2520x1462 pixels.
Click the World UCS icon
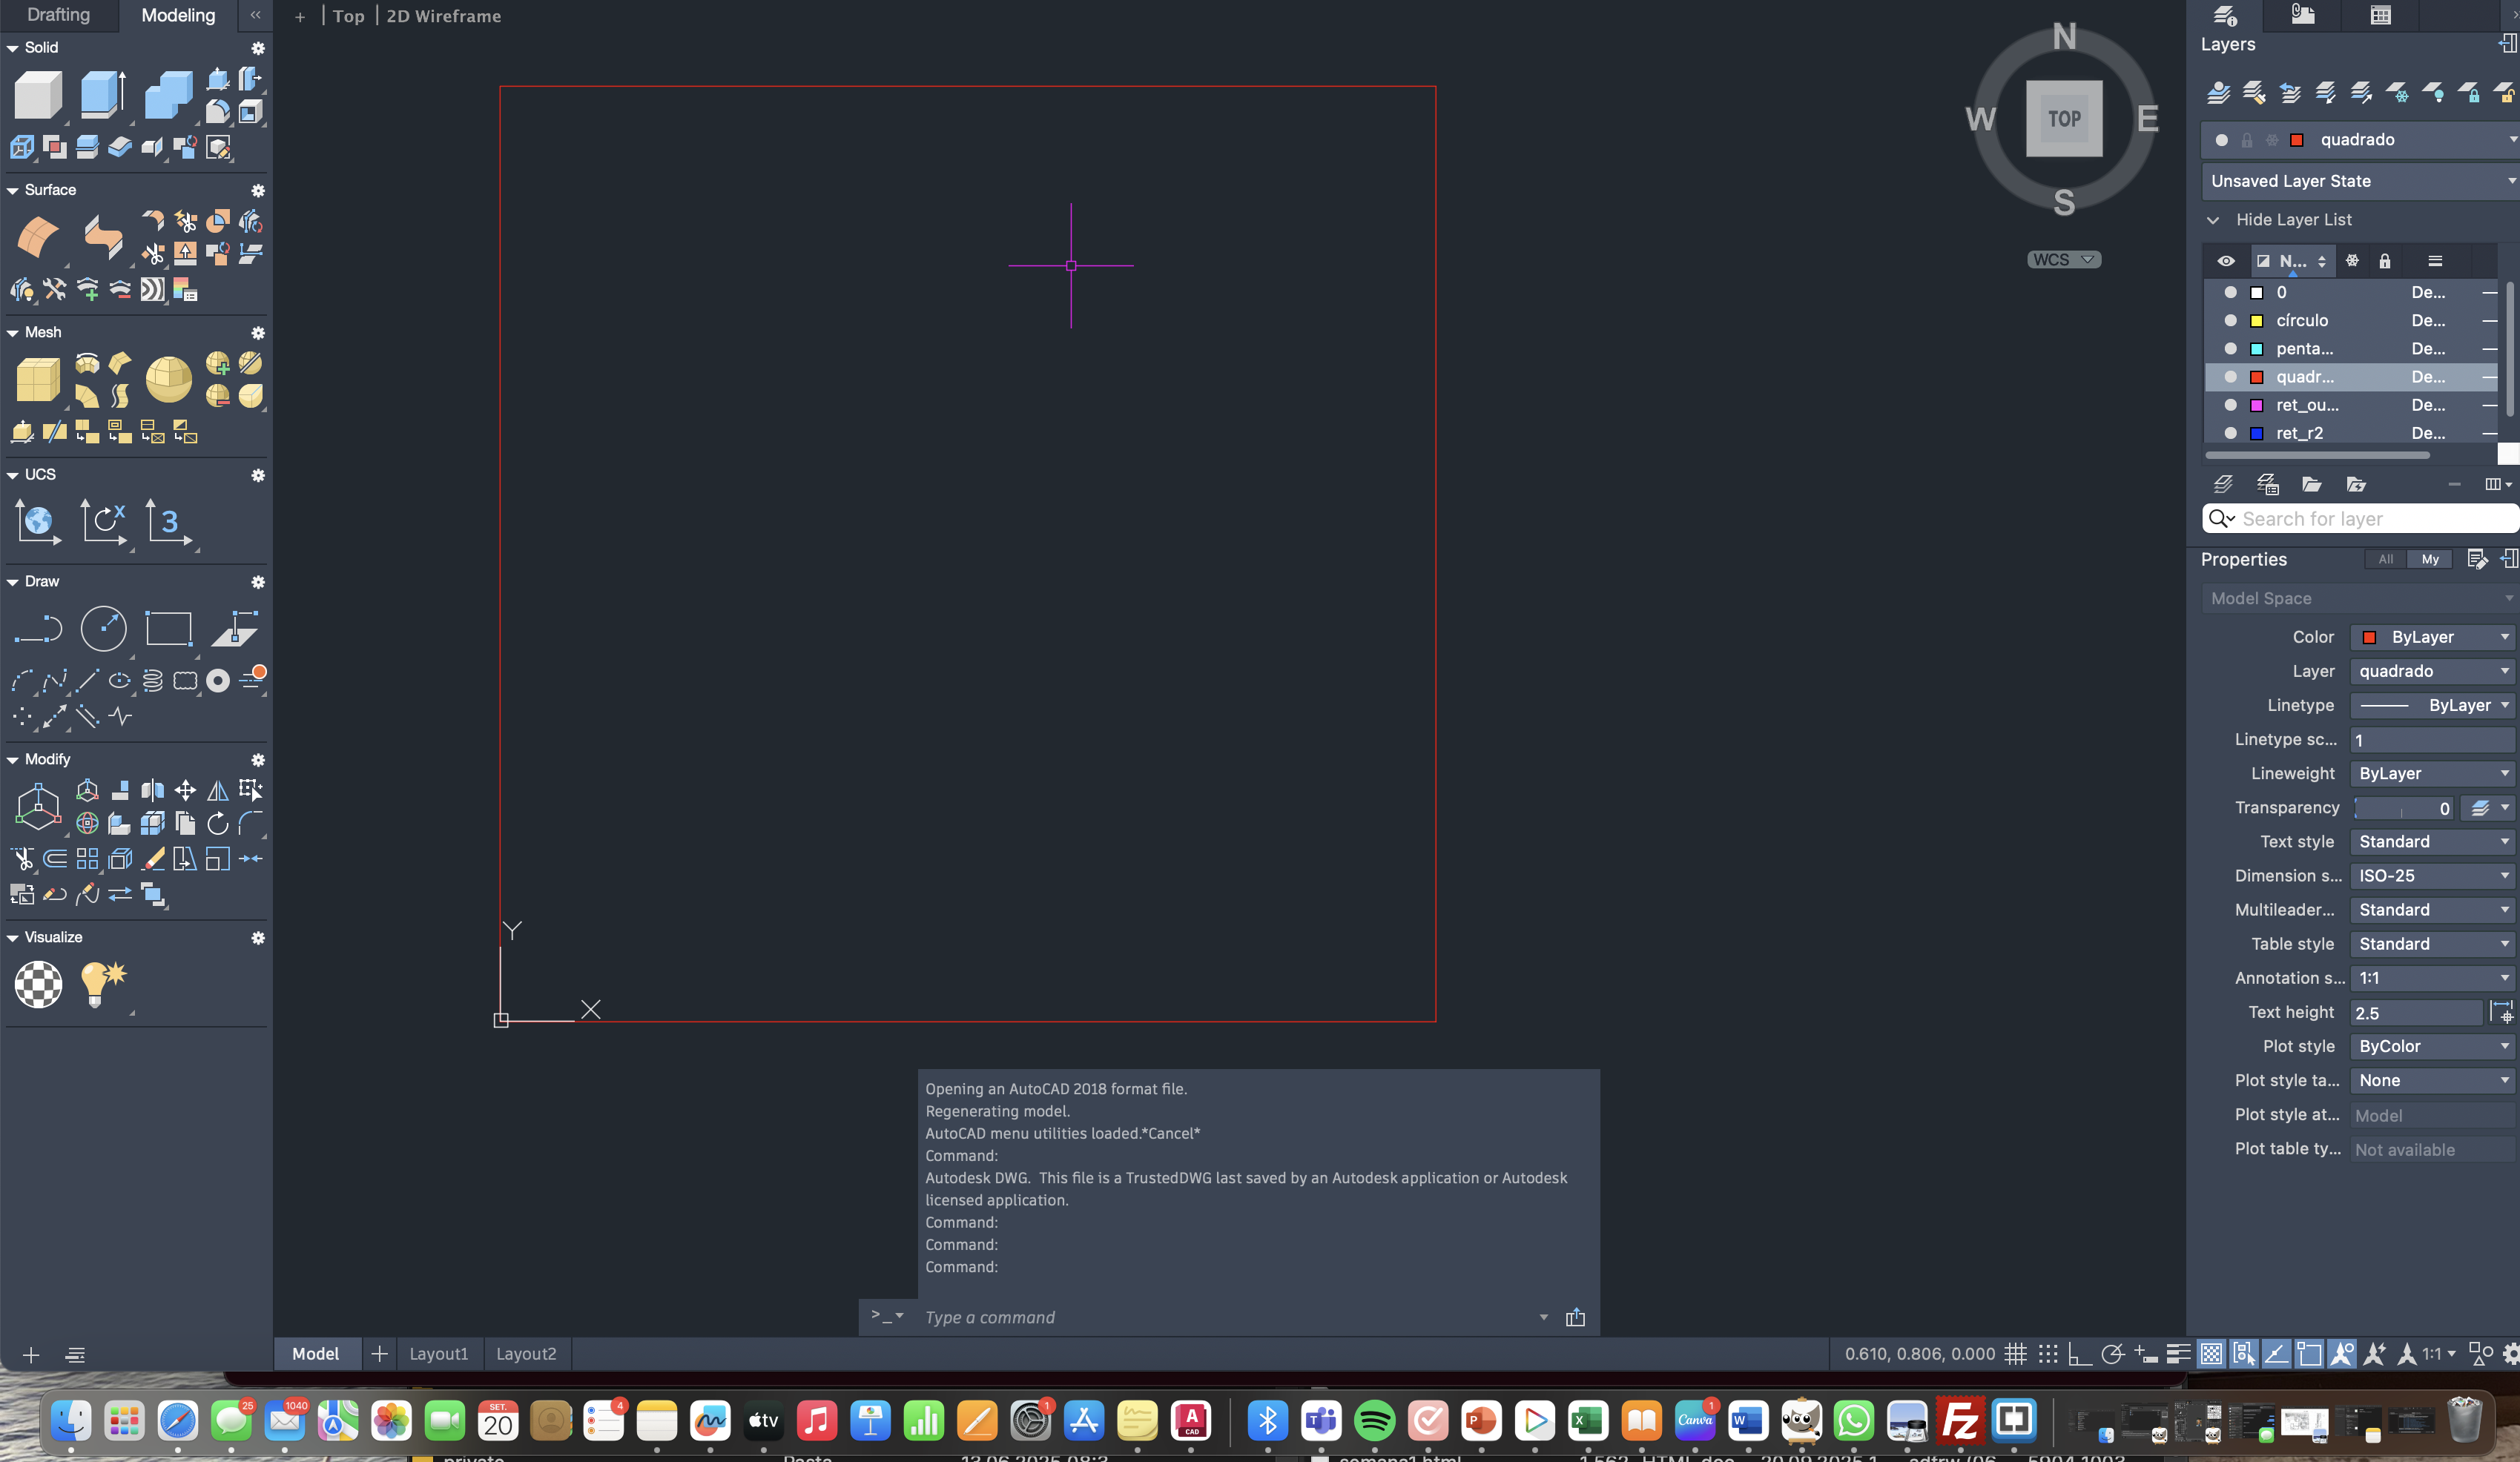(38, 521)
